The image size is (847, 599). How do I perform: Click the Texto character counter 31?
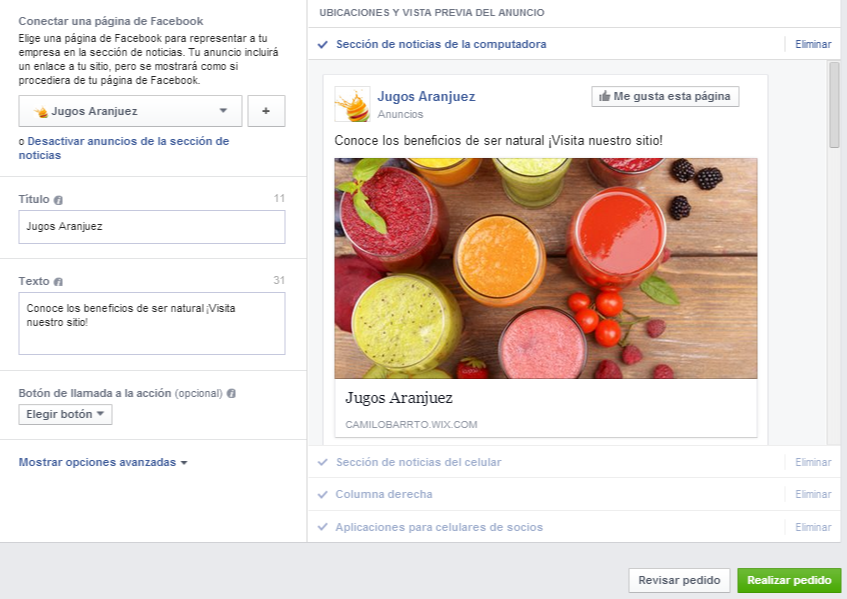tap(279, 280)
